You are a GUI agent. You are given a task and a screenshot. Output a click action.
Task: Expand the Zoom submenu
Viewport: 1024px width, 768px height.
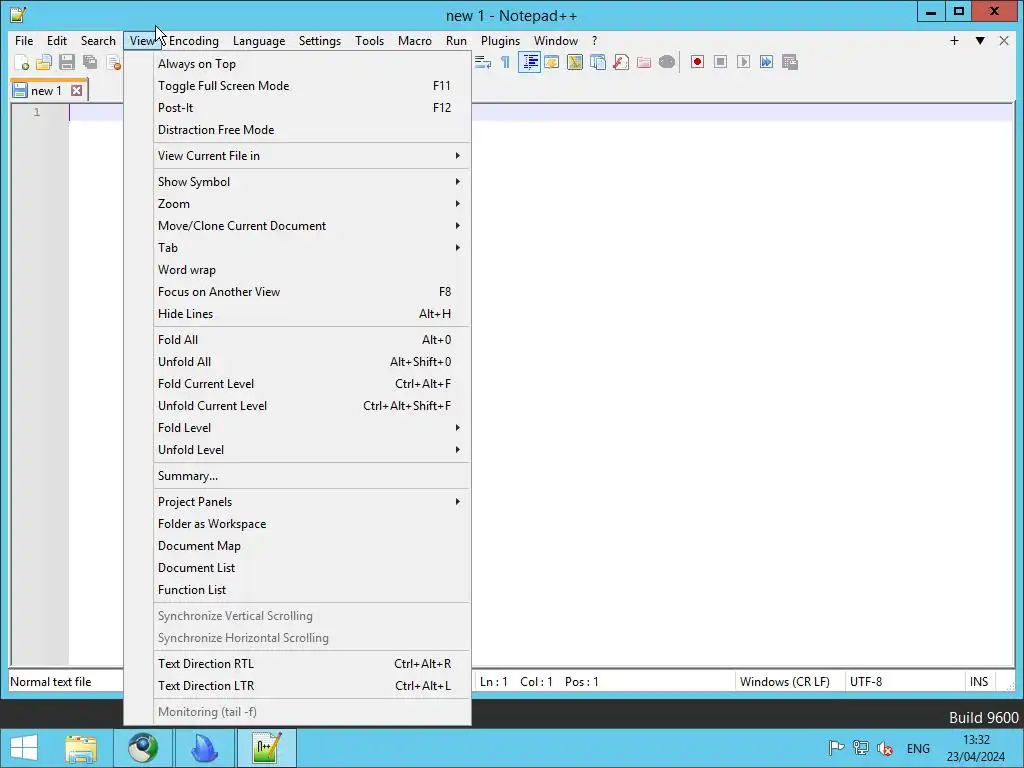(x=312, y=204)
